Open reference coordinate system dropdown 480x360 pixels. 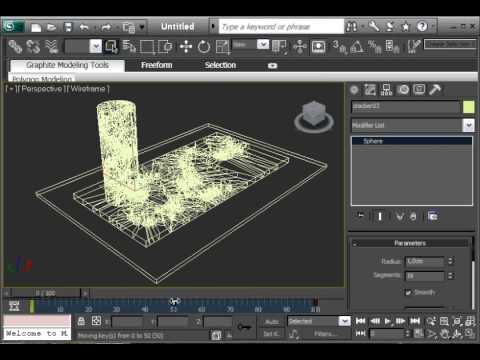pos(263,44)
